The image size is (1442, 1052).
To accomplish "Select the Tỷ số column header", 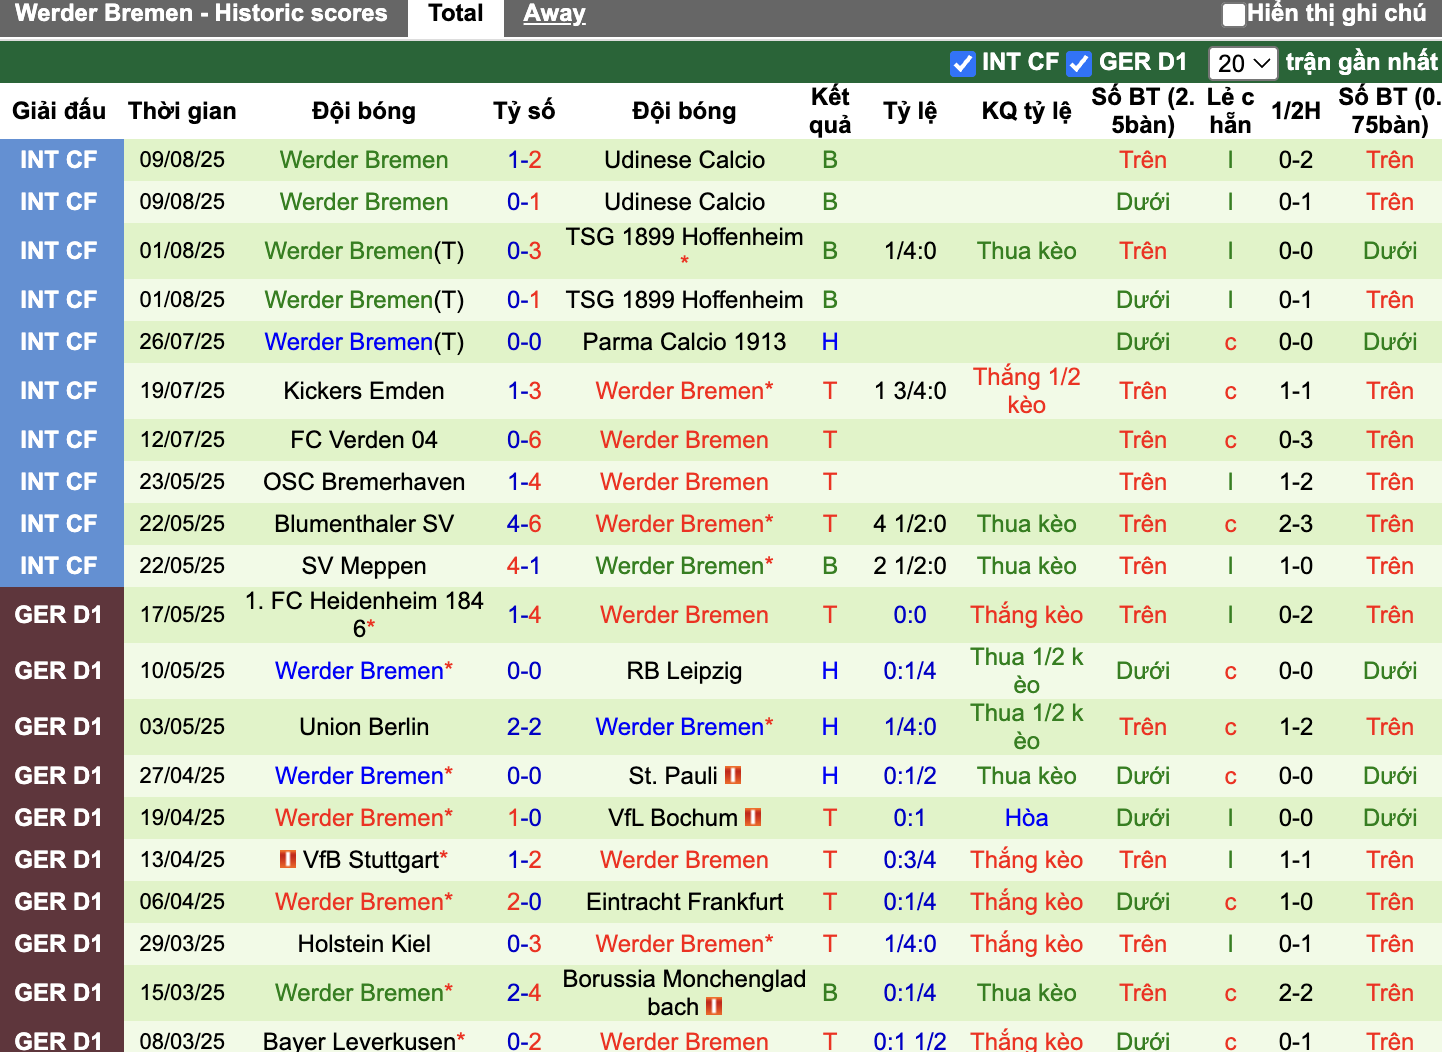I will click(524, 111).
